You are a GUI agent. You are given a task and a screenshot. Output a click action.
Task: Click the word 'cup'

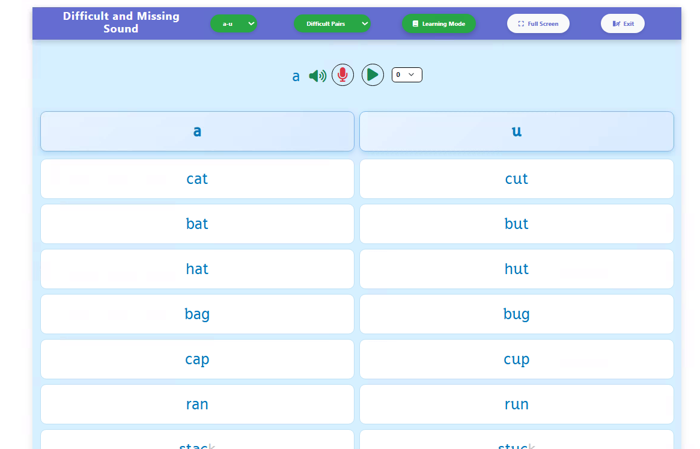[517, 359]
